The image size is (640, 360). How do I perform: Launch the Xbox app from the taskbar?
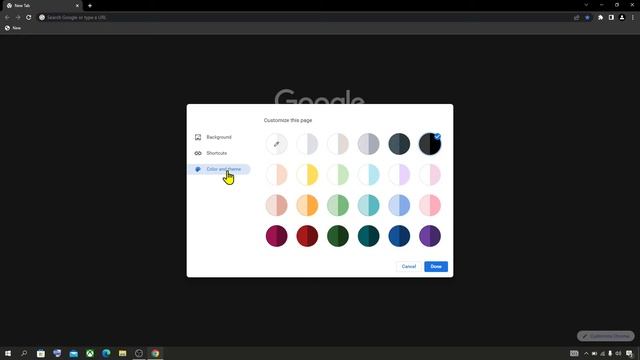click(x=90, y=353)
